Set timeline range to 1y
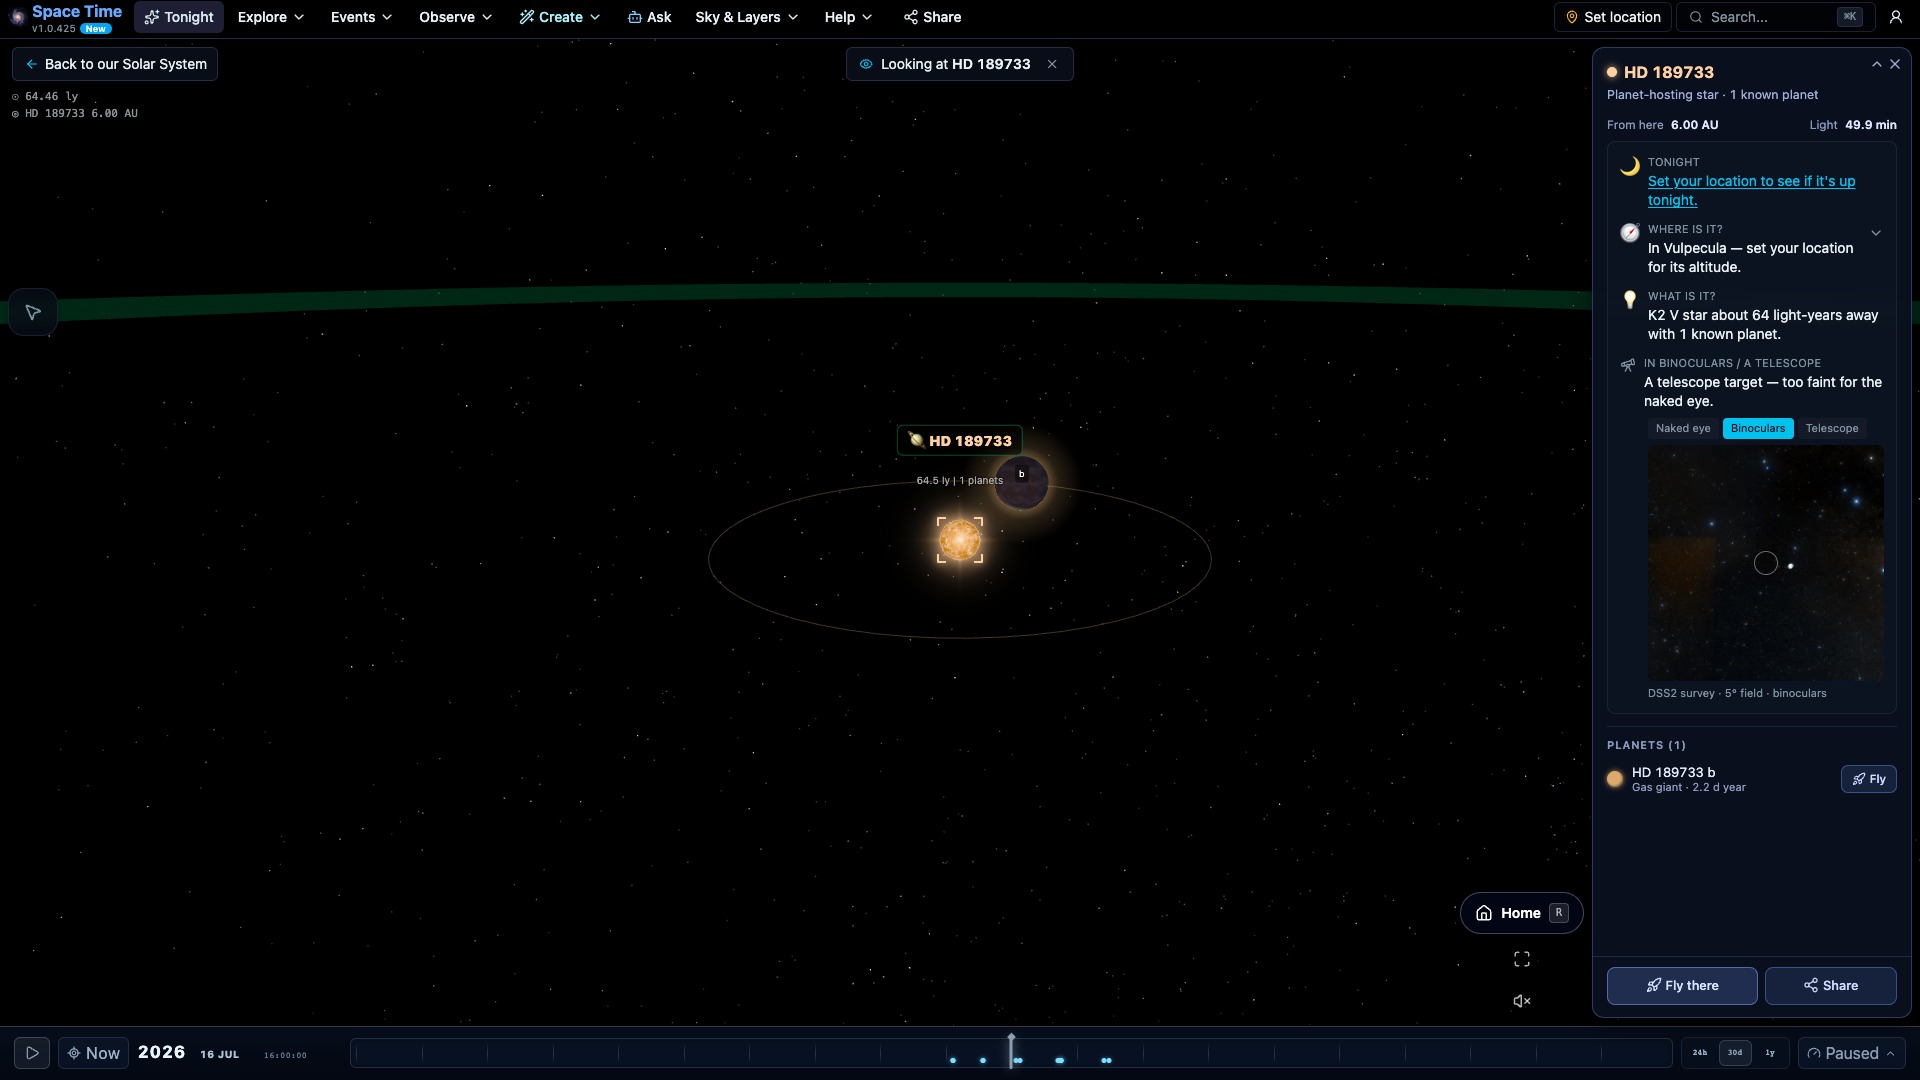Image resolution: width=1920 pixels, height=1080 pixels. [x=1770, y=1053]
